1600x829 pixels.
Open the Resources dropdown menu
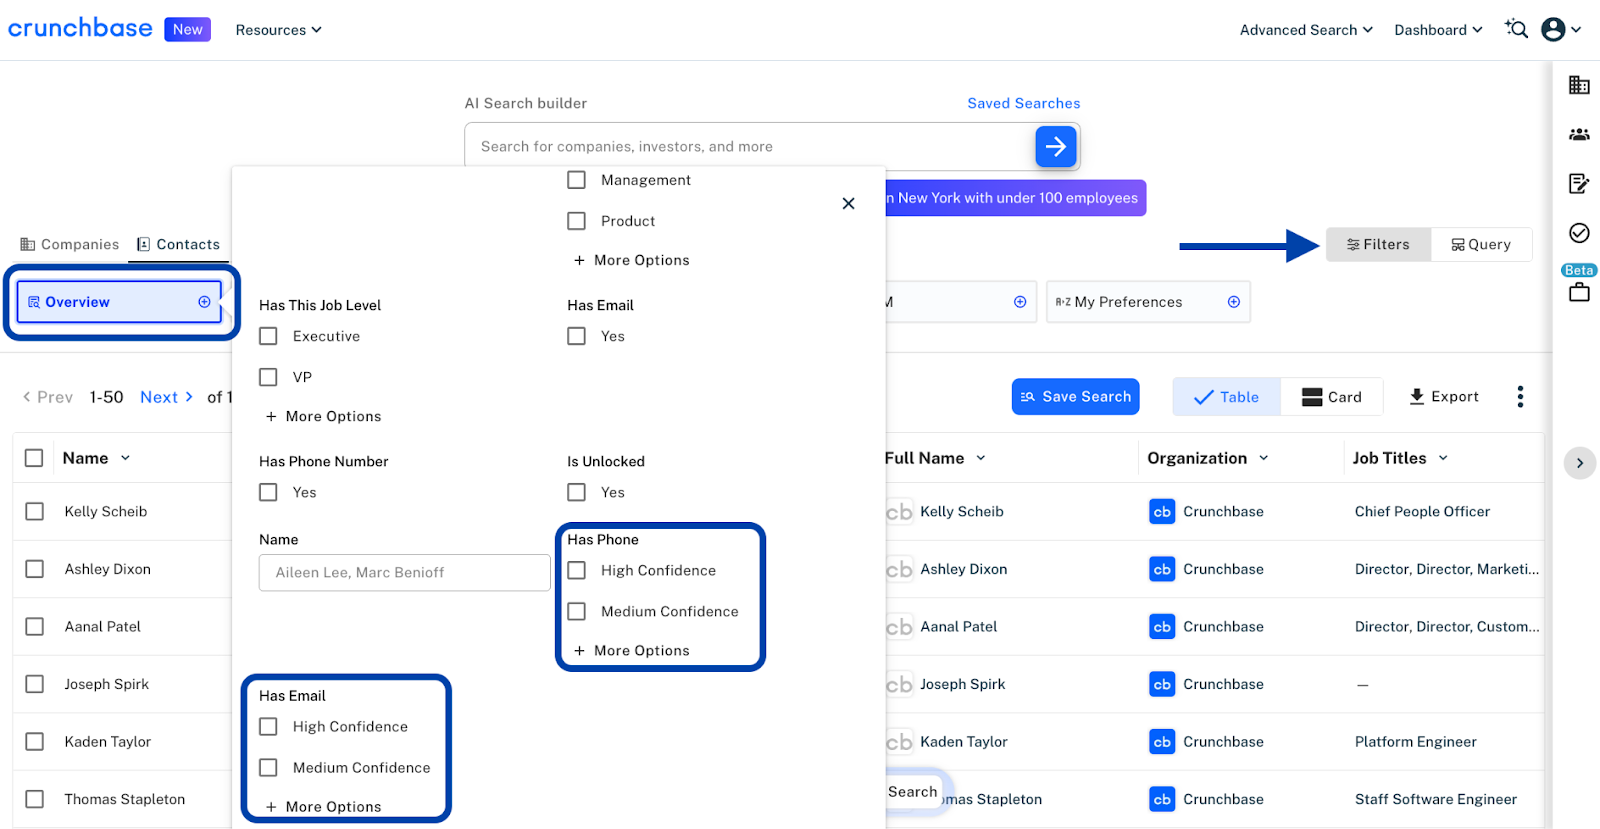[278, 30]
